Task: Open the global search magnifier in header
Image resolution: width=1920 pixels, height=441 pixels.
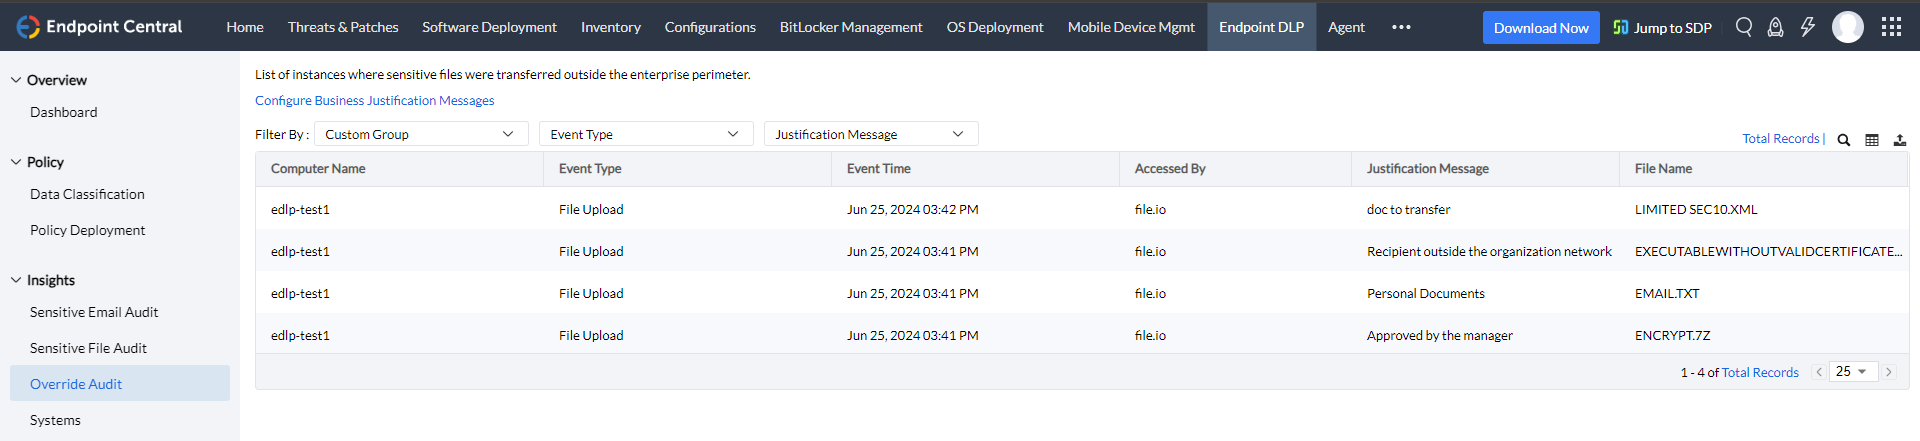Action: tap(1744, 27)
